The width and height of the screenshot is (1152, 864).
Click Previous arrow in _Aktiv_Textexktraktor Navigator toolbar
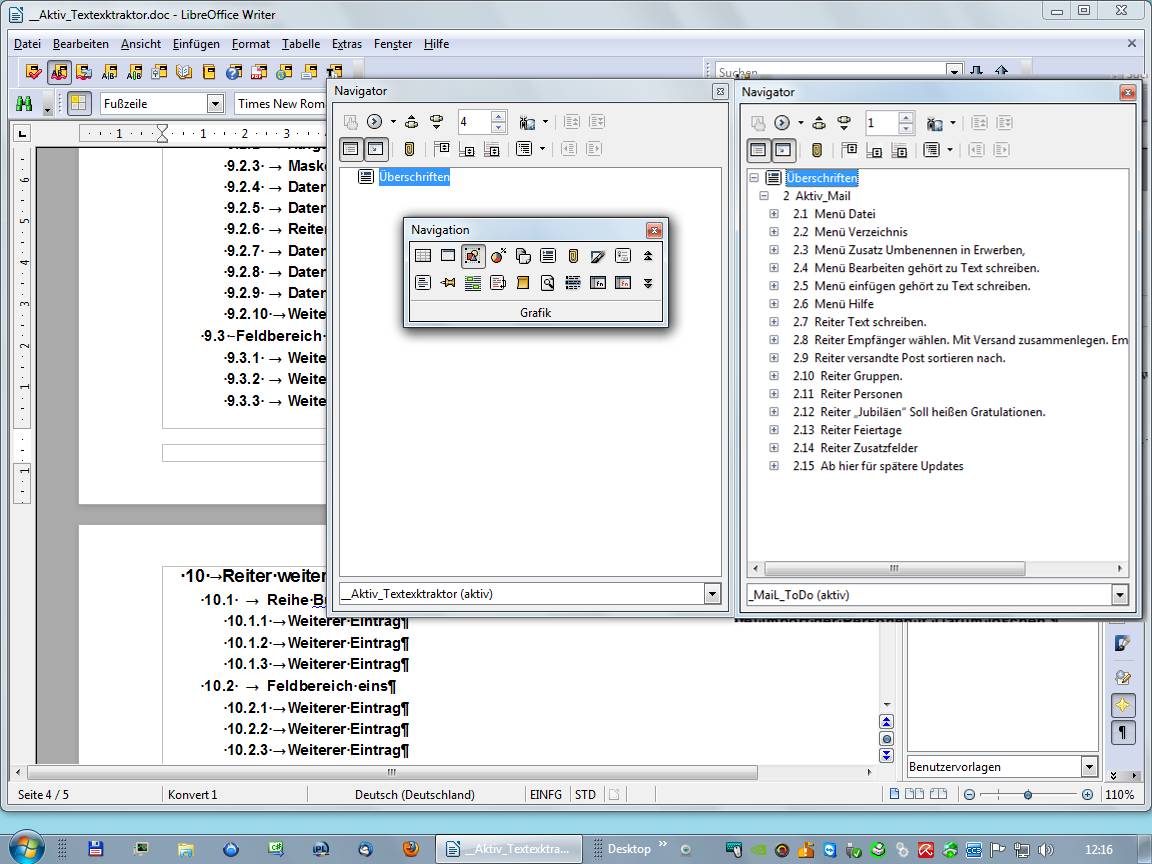point(411,122)
